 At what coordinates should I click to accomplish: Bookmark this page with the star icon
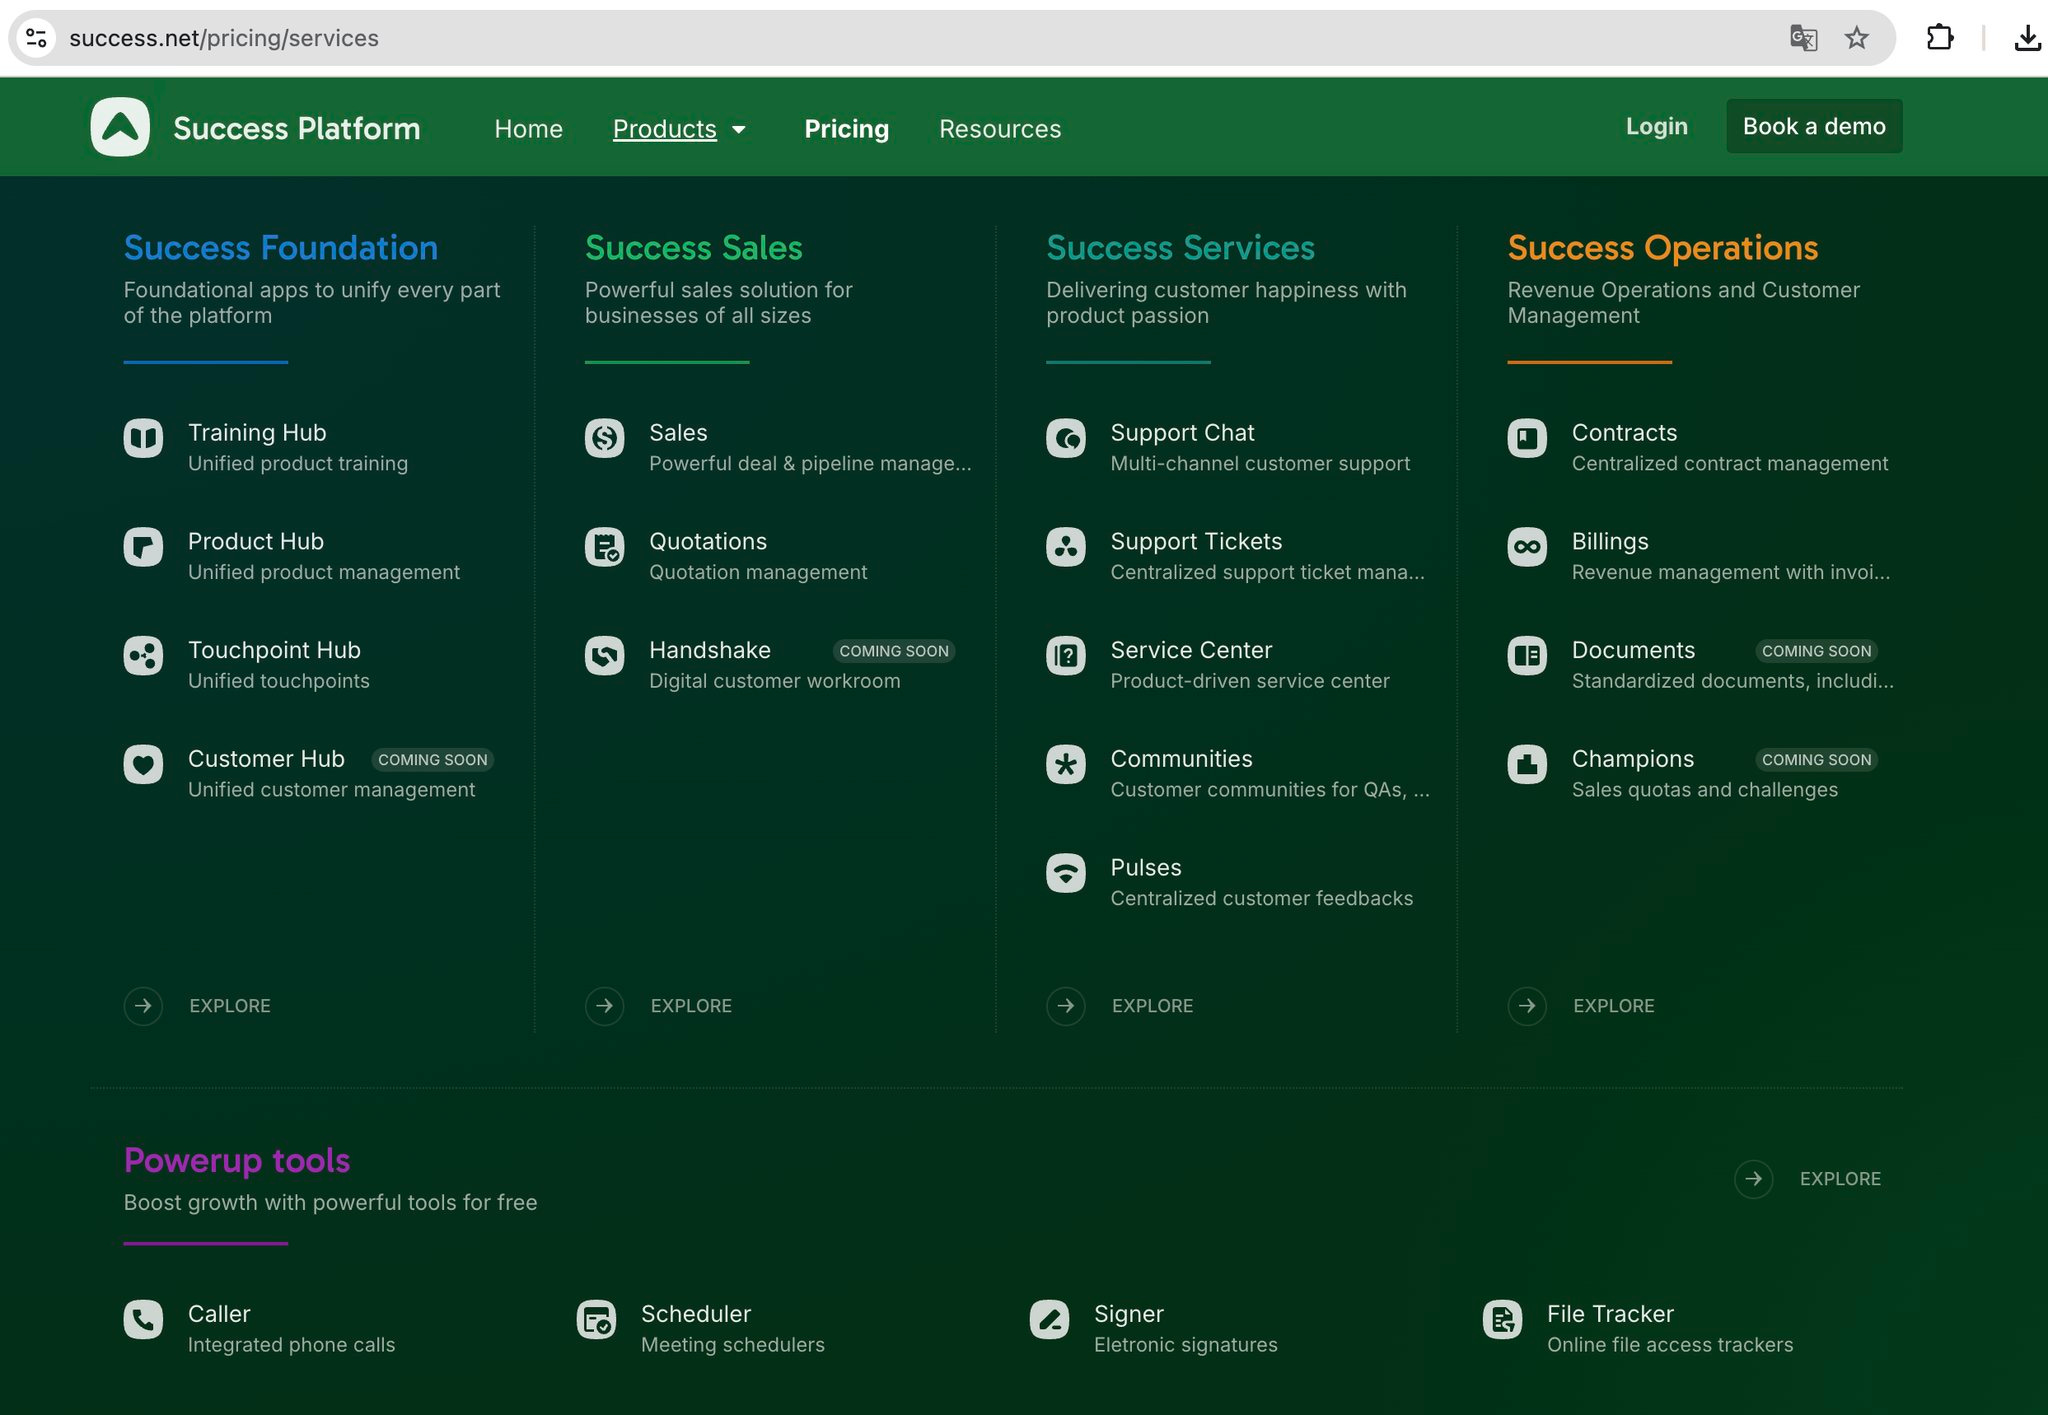pyautogui.click(x=1857, y=38)
